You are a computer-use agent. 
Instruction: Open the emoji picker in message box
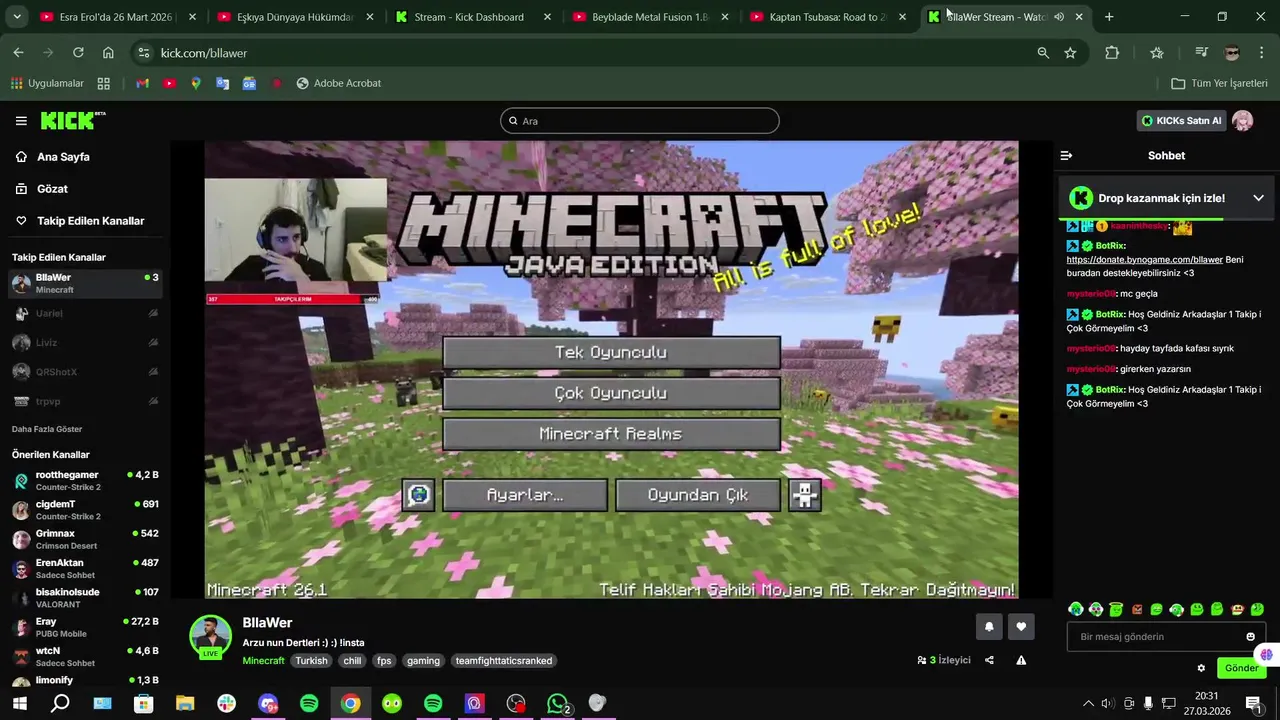click(x=1250, y=637)
